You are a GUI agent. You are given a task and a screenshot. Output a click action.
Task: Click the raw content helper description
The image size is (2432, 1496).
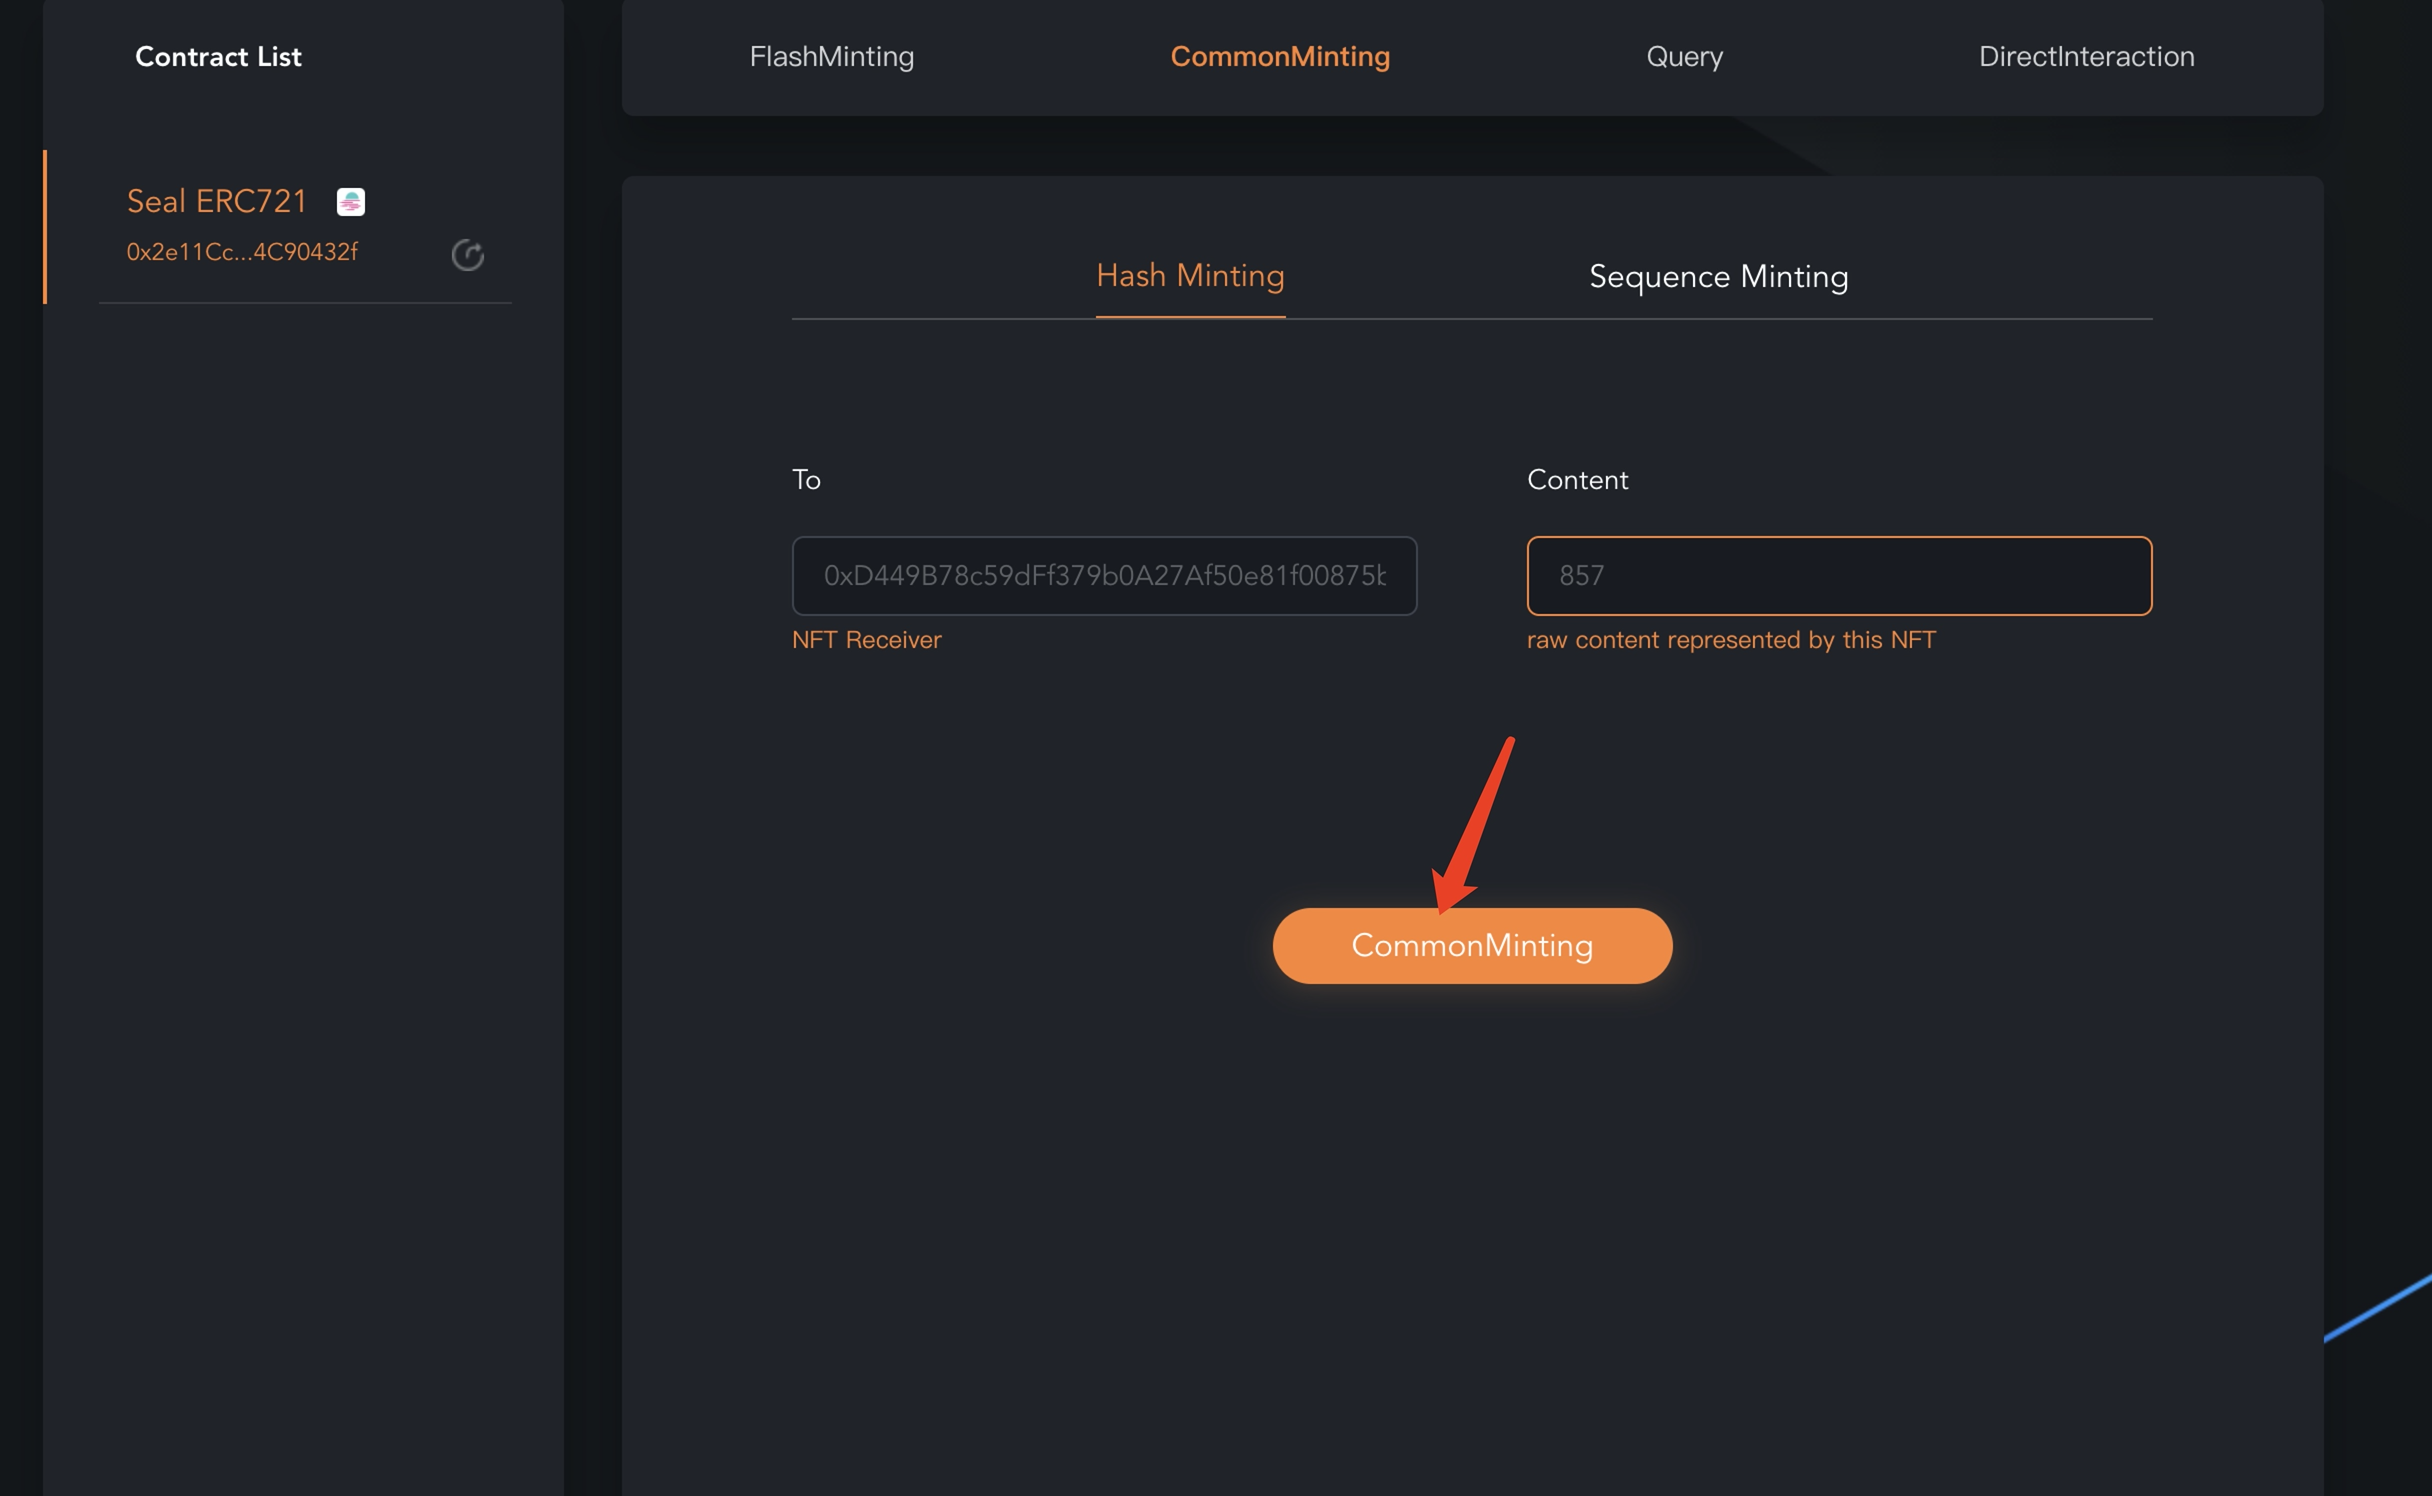[x=1730, y=640]
